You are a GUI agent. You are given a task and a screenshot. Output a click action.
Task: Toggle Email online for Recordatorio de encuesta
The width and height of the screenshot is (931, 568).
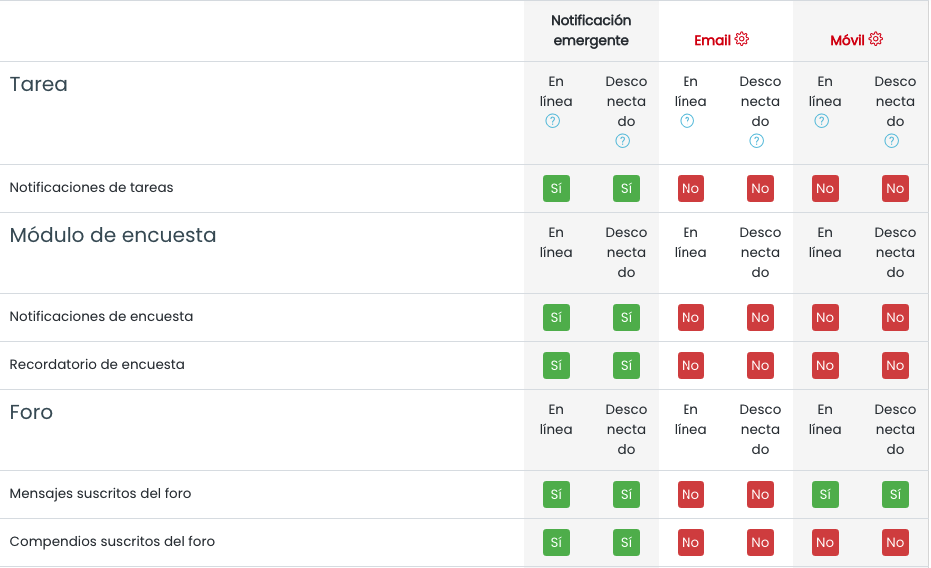[690, 365]
